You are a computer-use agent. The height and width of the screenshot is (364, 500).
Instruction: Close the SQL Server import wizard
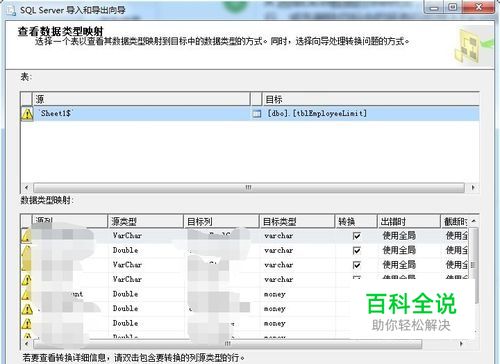point(479,7)
